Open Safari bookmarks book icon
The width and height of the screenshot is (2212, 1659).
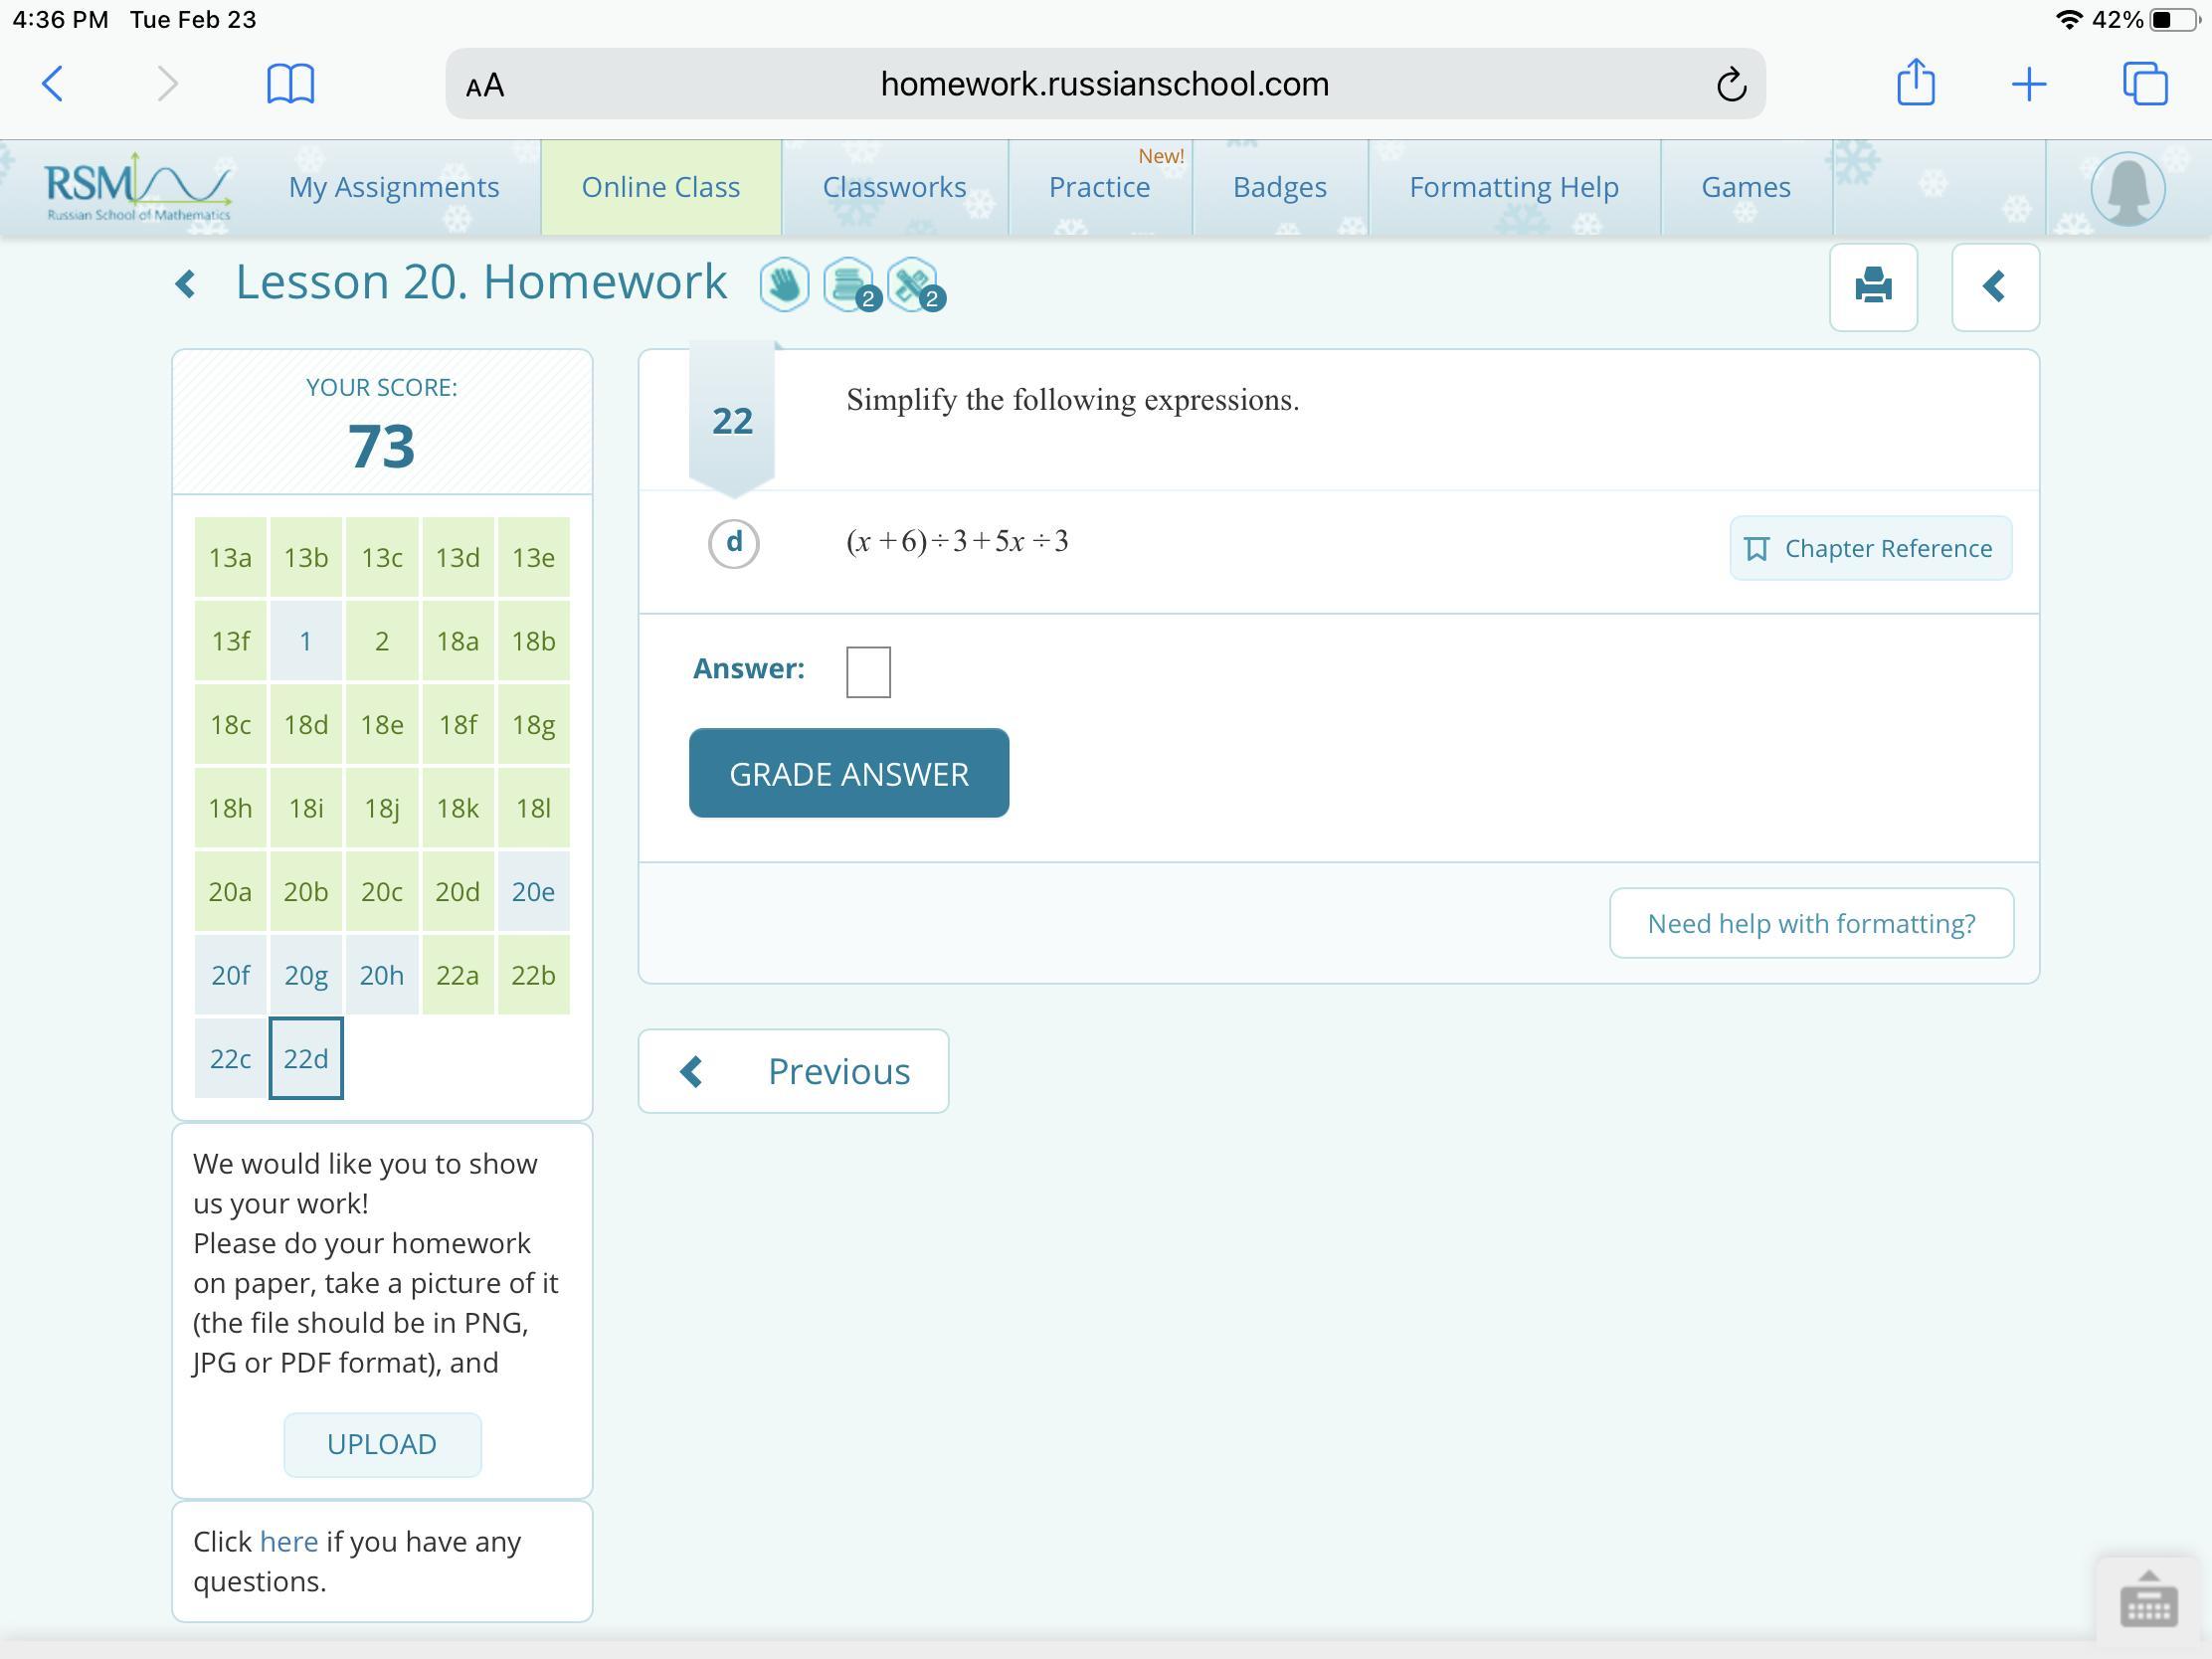[x=291, y=84]
